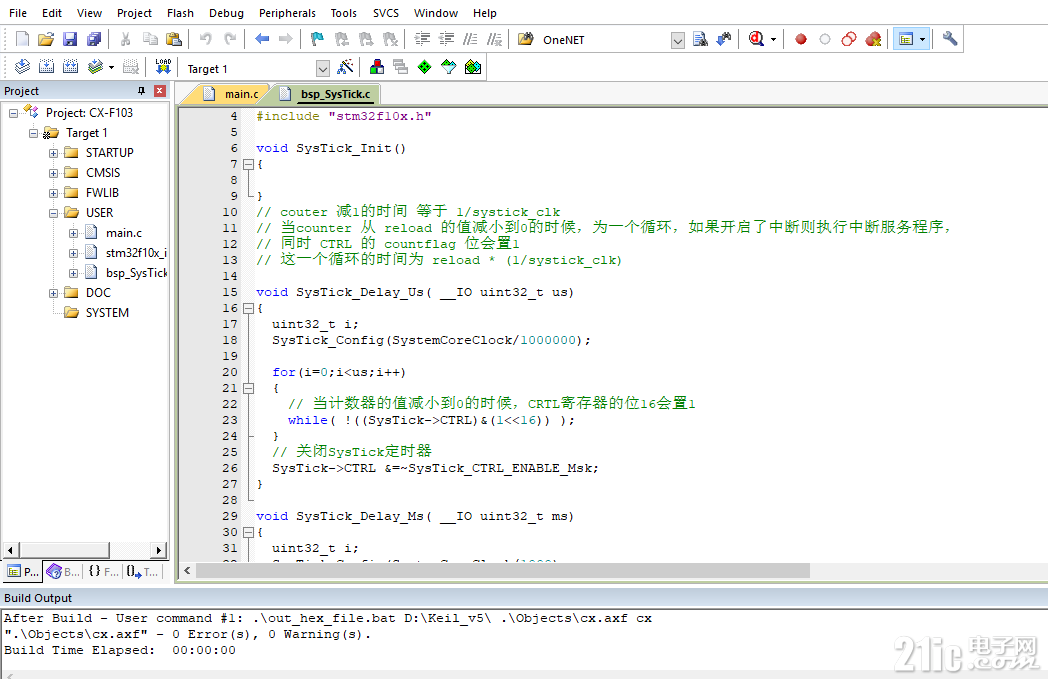Start debug session magnifier icon
1048x679 pixels.
click(x=756, y=39)
